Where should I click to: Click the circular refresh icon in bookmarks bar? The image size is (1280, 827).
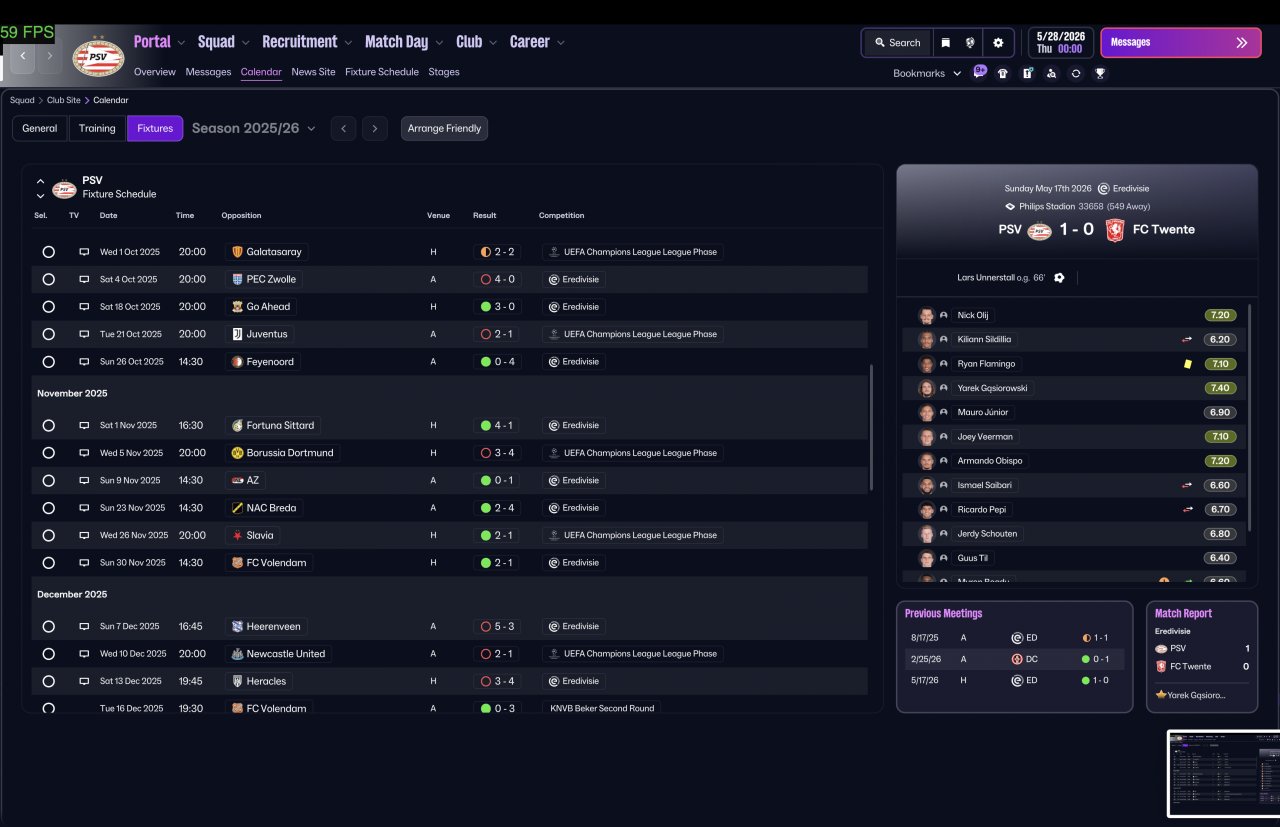(1076, 73)
